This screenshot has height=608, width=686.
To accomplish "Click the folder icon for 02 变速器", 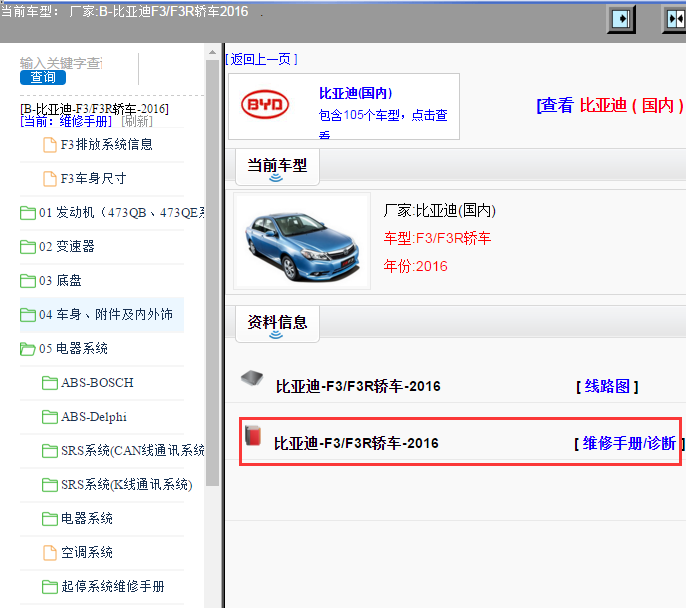I will pyautogui.click(x=28, y=247).
